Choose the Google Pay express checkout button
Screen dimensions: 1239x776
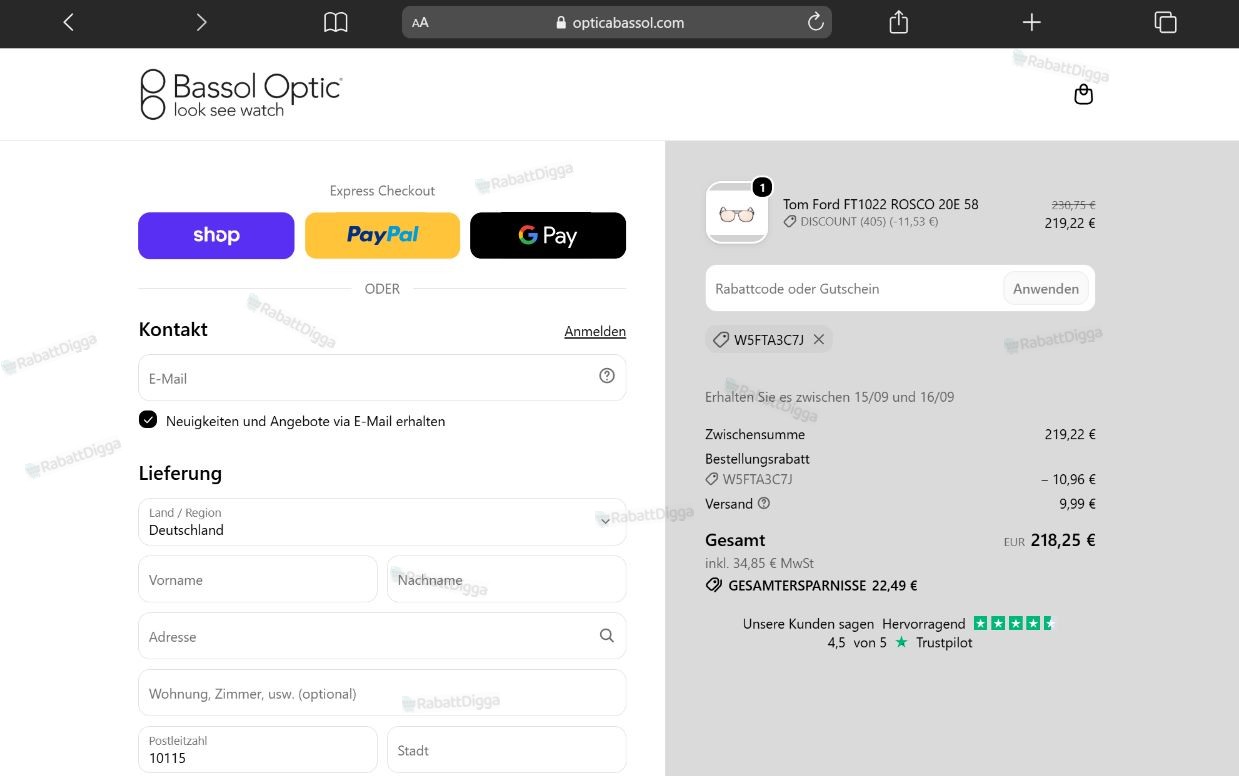[x=548, y=235]
